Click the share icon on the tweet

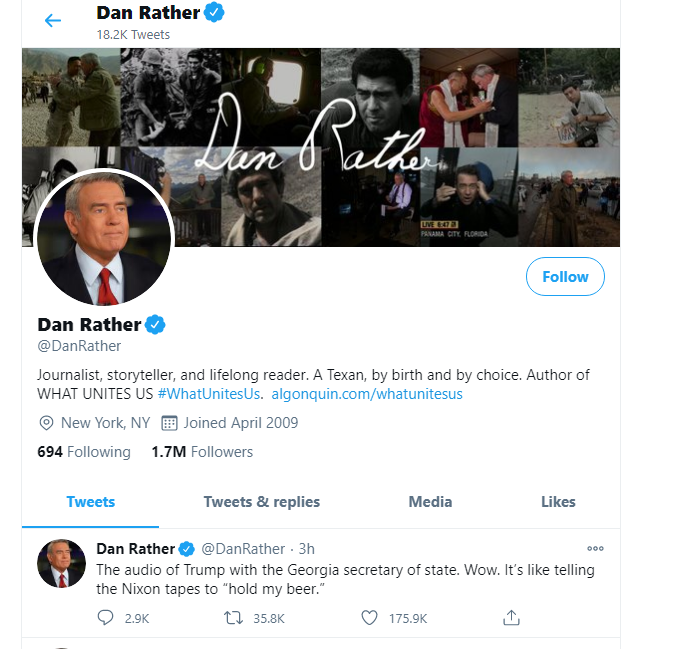(511, 618)
